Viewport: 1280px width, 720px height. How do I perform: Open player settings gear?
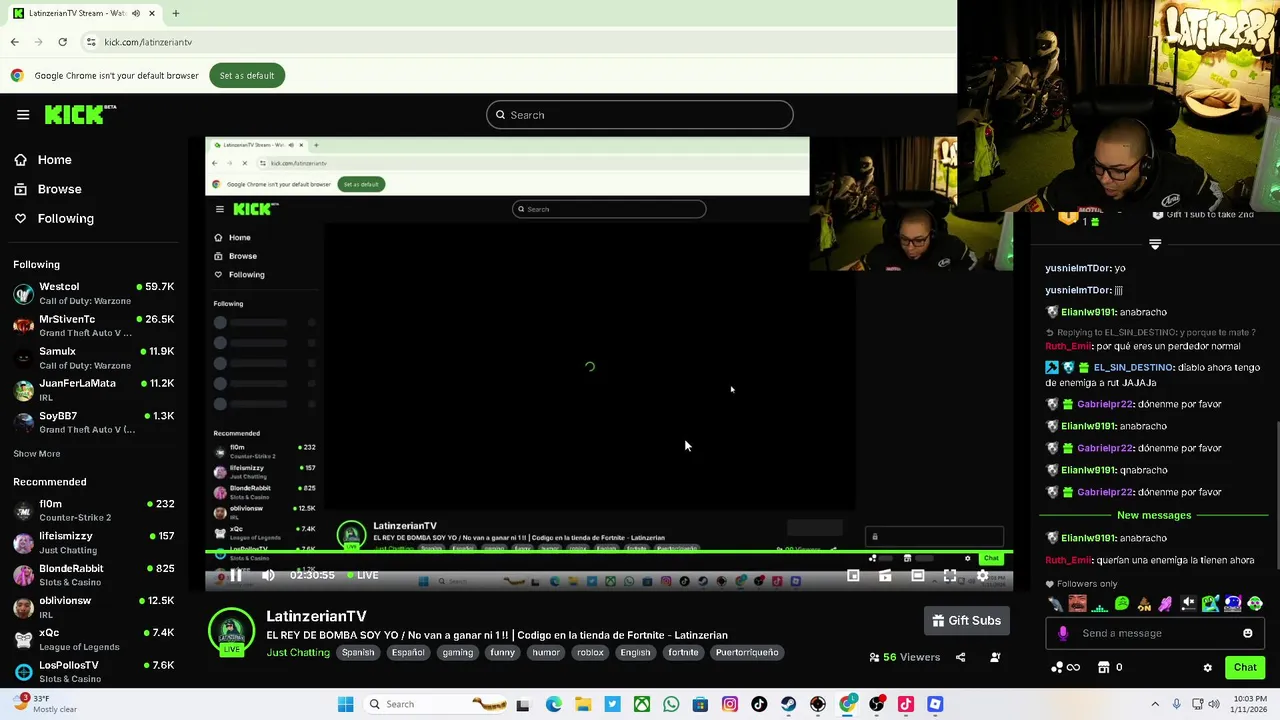982,575
